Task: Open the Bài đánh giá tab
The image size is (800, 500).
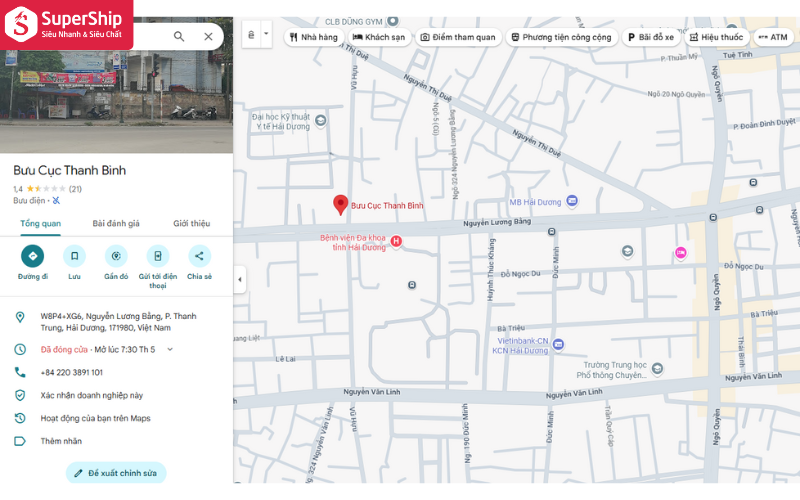Action: tap(116, 223)
